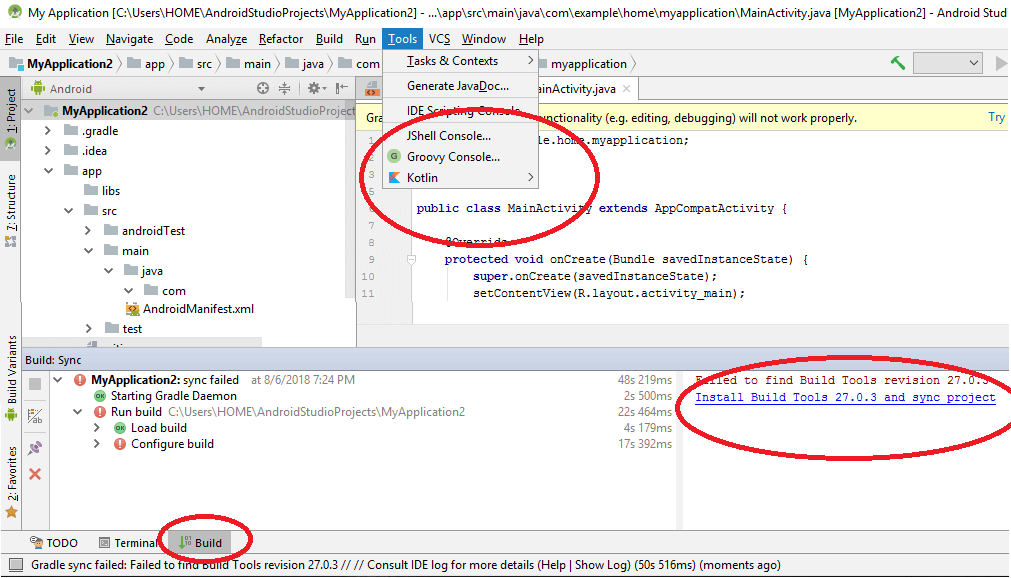Open the VCS menu
Viewport: 1011px width, 578px height.
point(439,39)
